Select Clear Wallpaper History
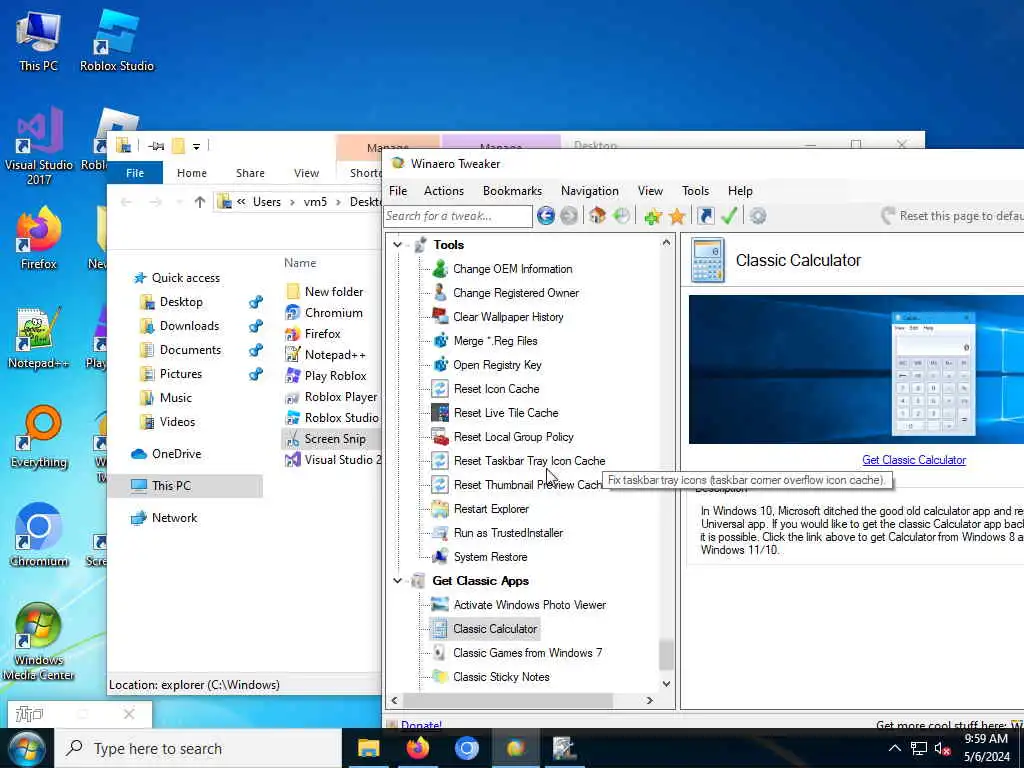Image resolution: width=1024 pixels, height=768 pixels. (x=508, y=317)
